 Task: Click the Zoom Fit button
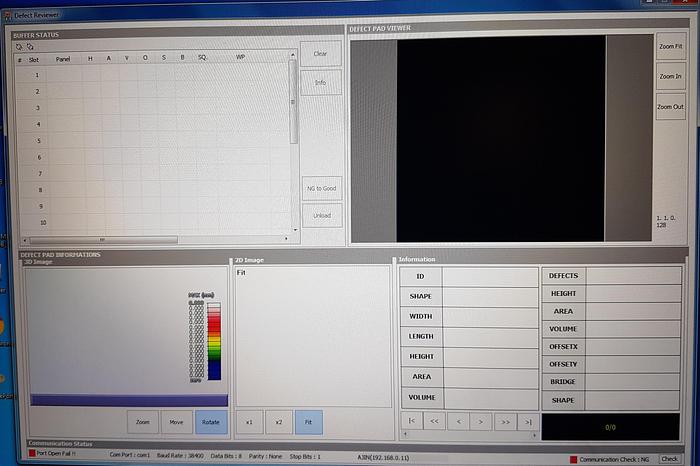click(x=670, y=47)
